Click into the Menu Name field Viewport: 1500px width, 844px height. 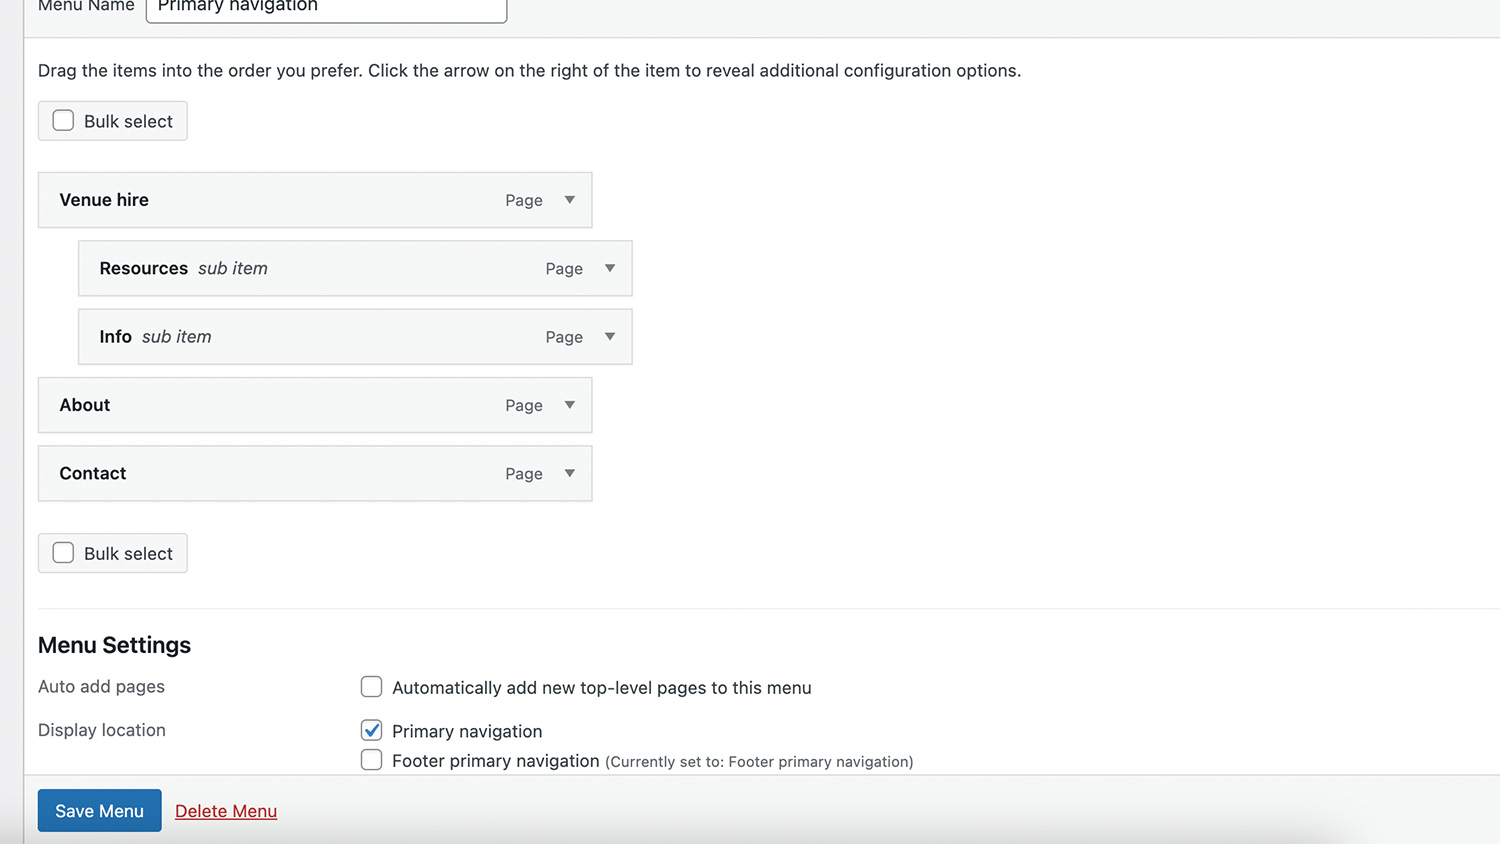(326, 8)
